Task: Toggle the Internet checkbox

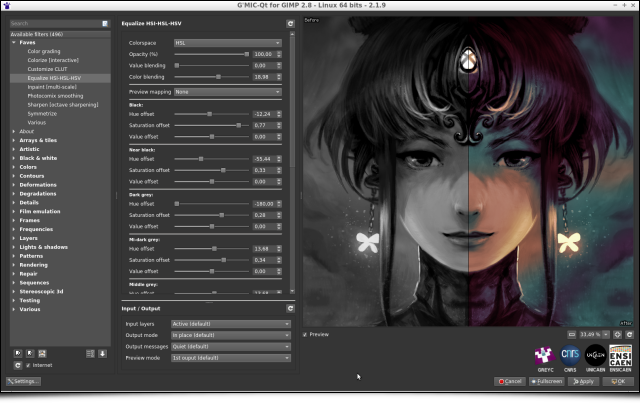Action: coord(28,365)
